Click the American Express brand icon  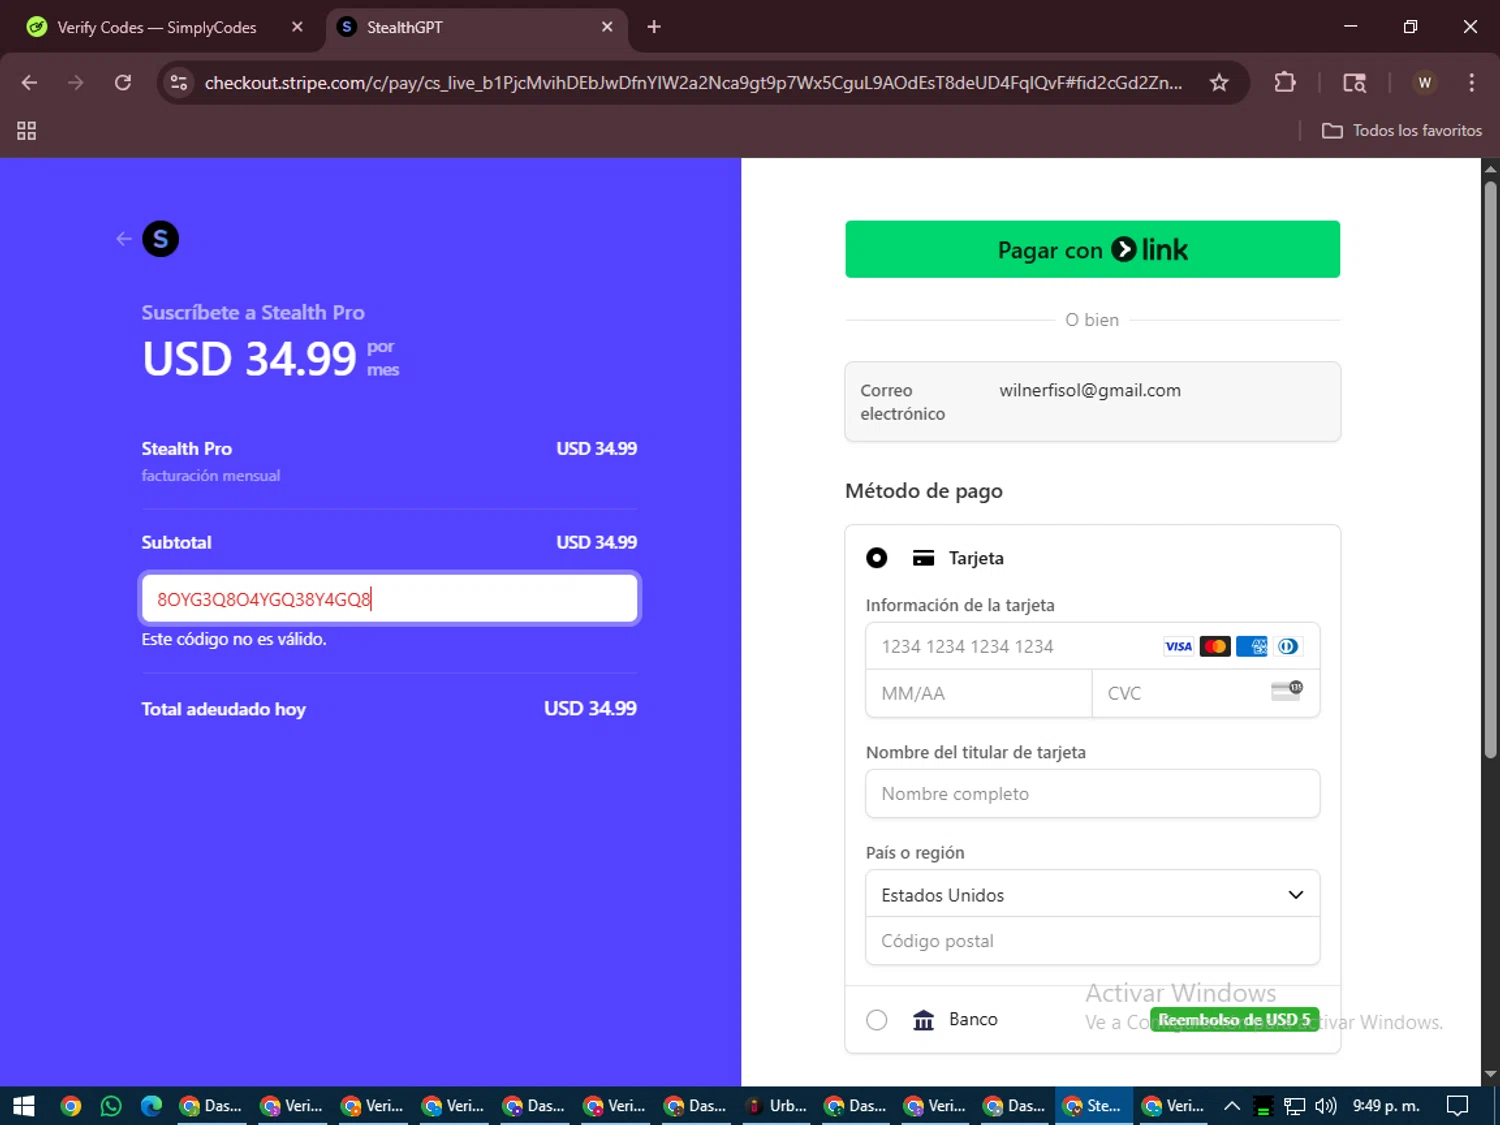click(x=1252, y=647)
